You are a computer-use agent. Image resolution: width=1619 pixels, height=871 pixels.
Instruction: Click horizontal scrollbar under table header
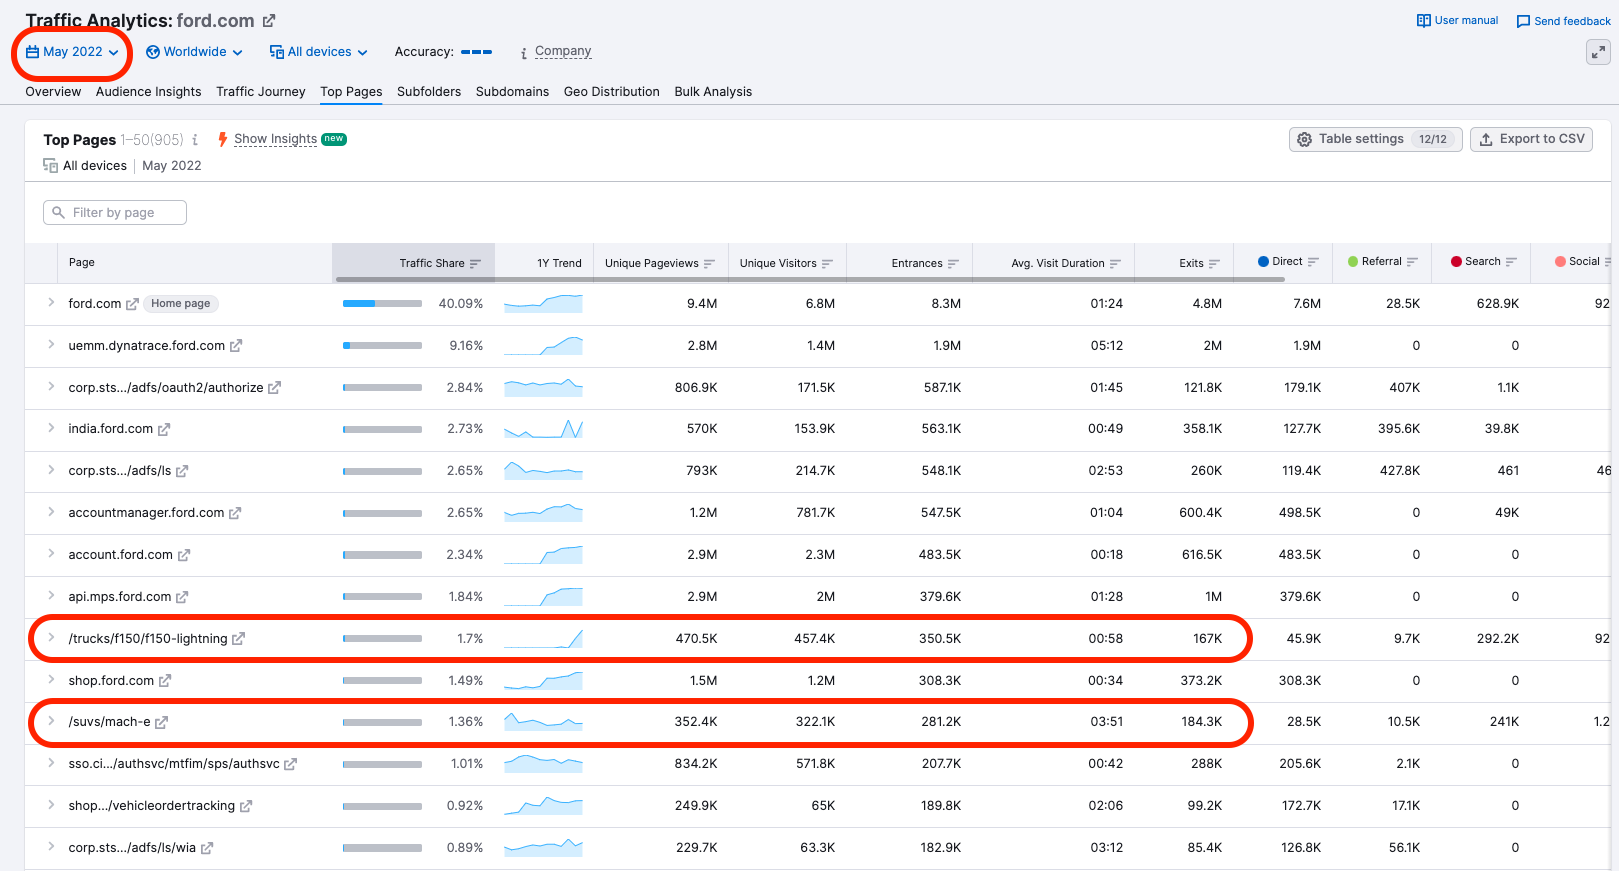[x=810, y=279]
